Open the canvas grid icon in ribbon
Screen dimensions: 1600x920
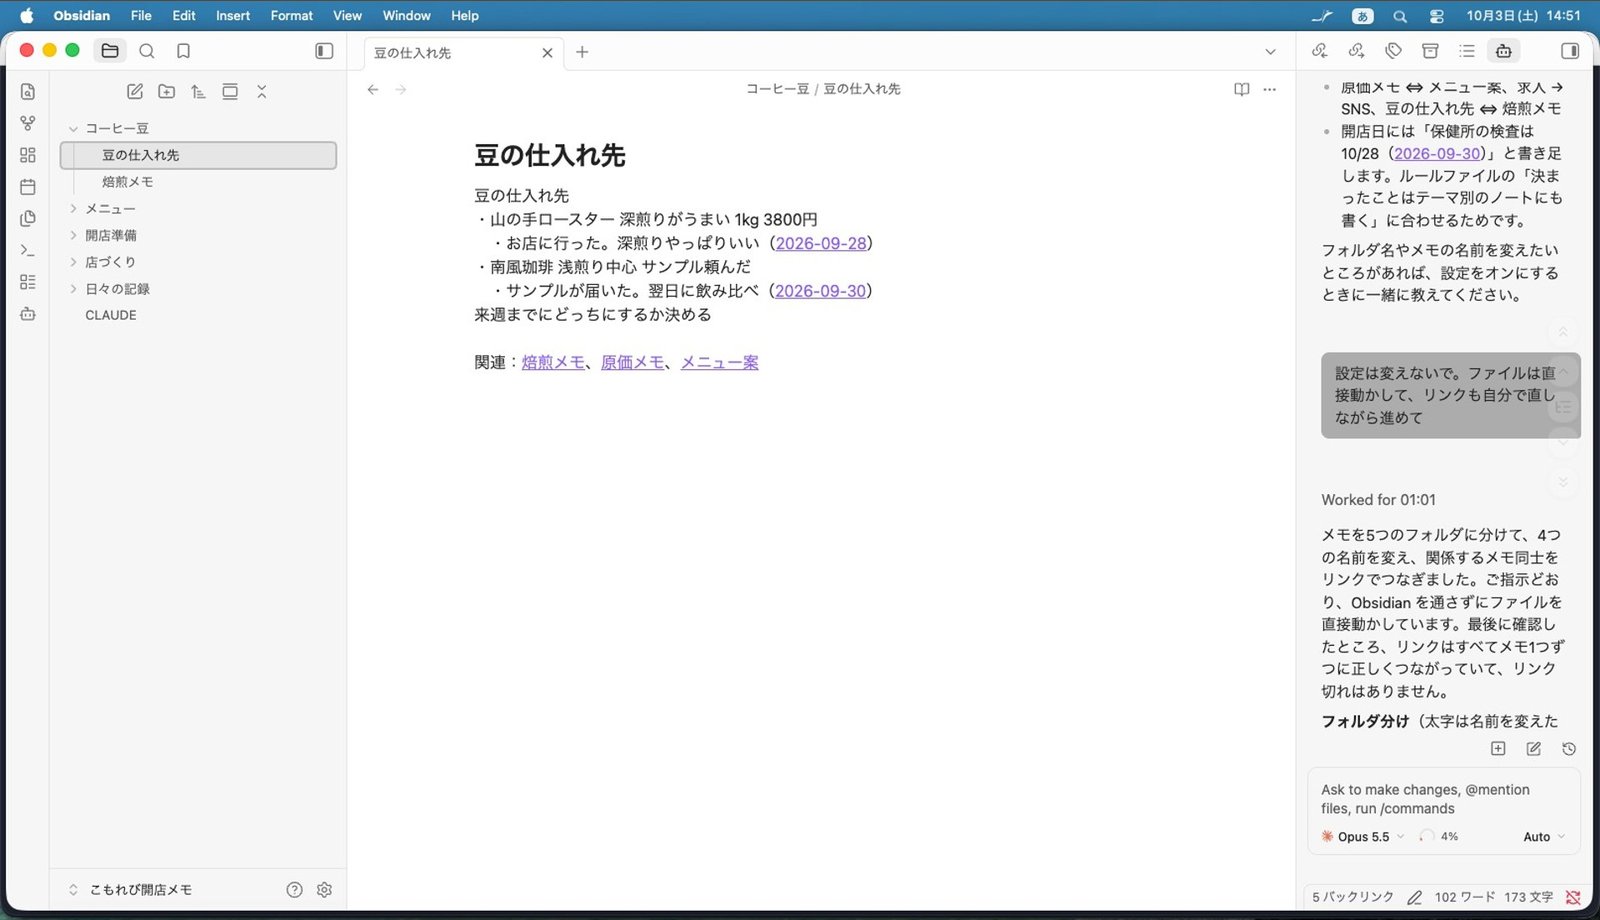[28, 155]
